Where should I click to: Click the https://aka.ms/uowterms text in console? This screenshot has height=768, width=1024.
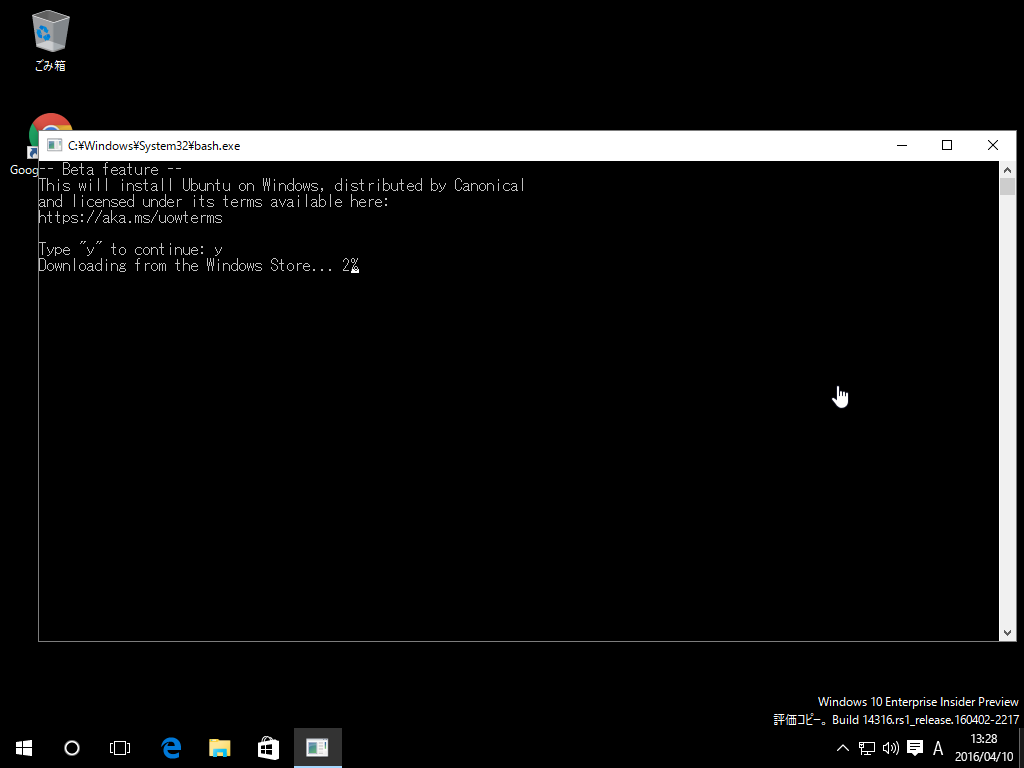pyautogui.click(x=131, y=217)
